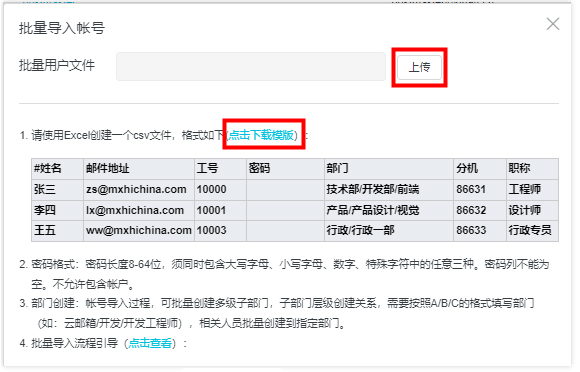Click employee number 10003 cell

[220, 231]
